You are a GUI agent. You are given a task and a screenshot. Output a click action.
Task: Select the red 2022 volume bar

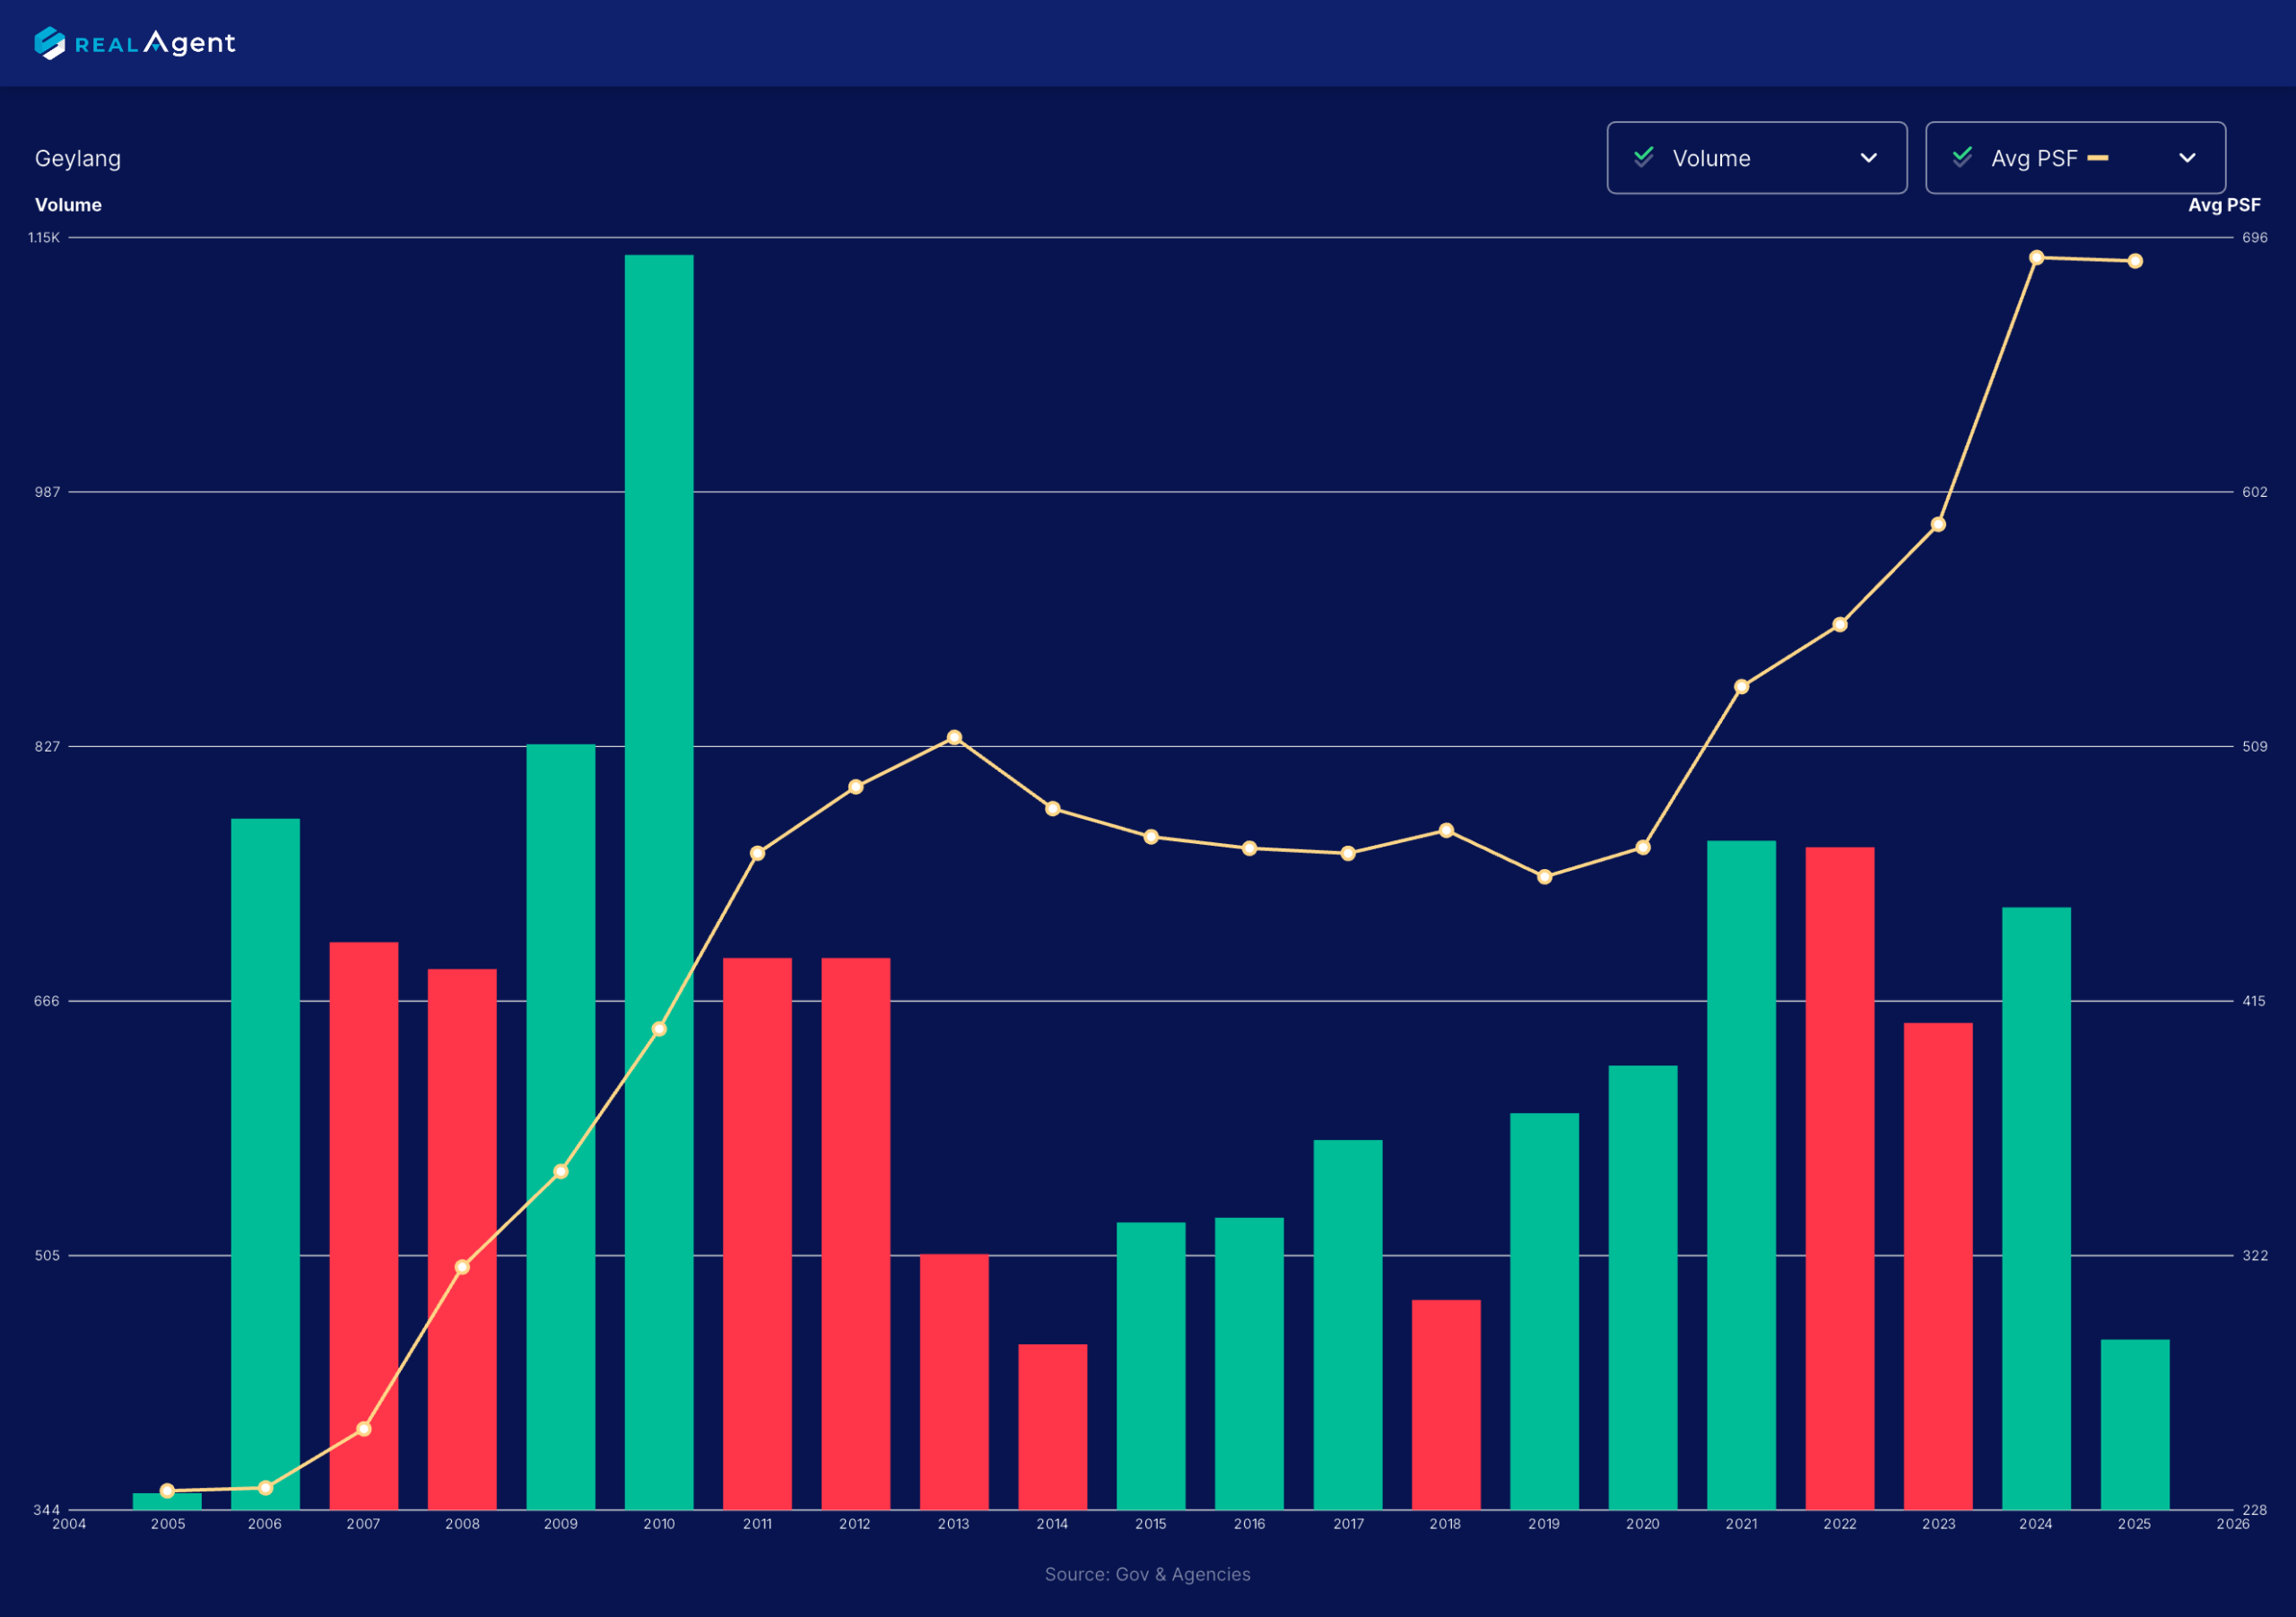1839,1180
